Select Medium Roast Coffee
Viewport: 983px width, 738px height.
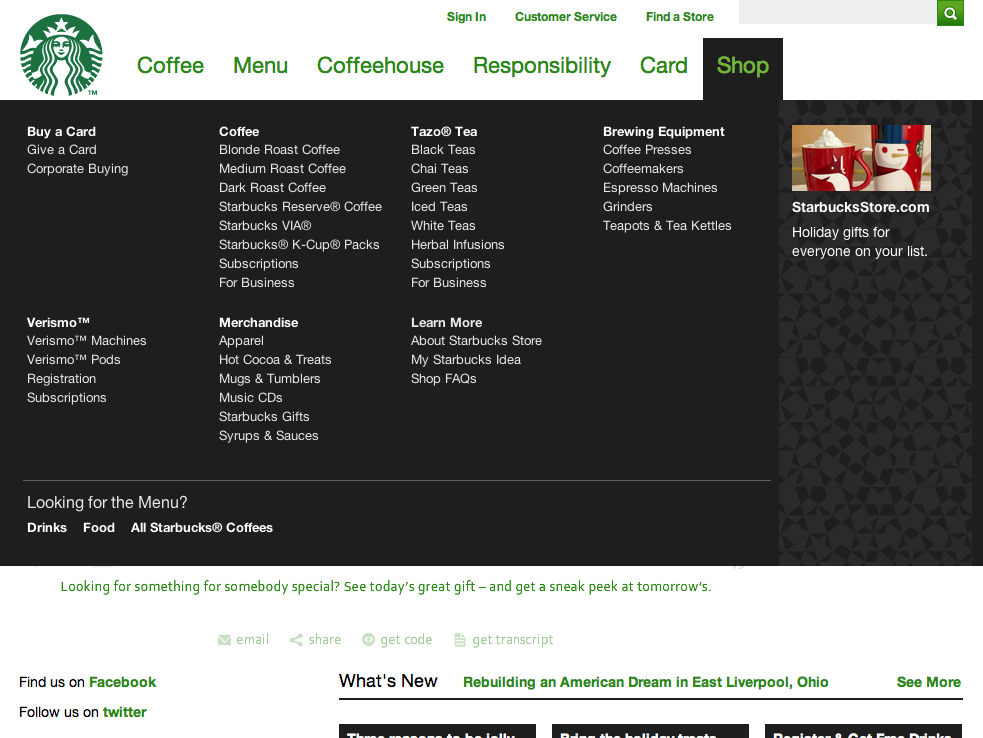tap(282, 169)
